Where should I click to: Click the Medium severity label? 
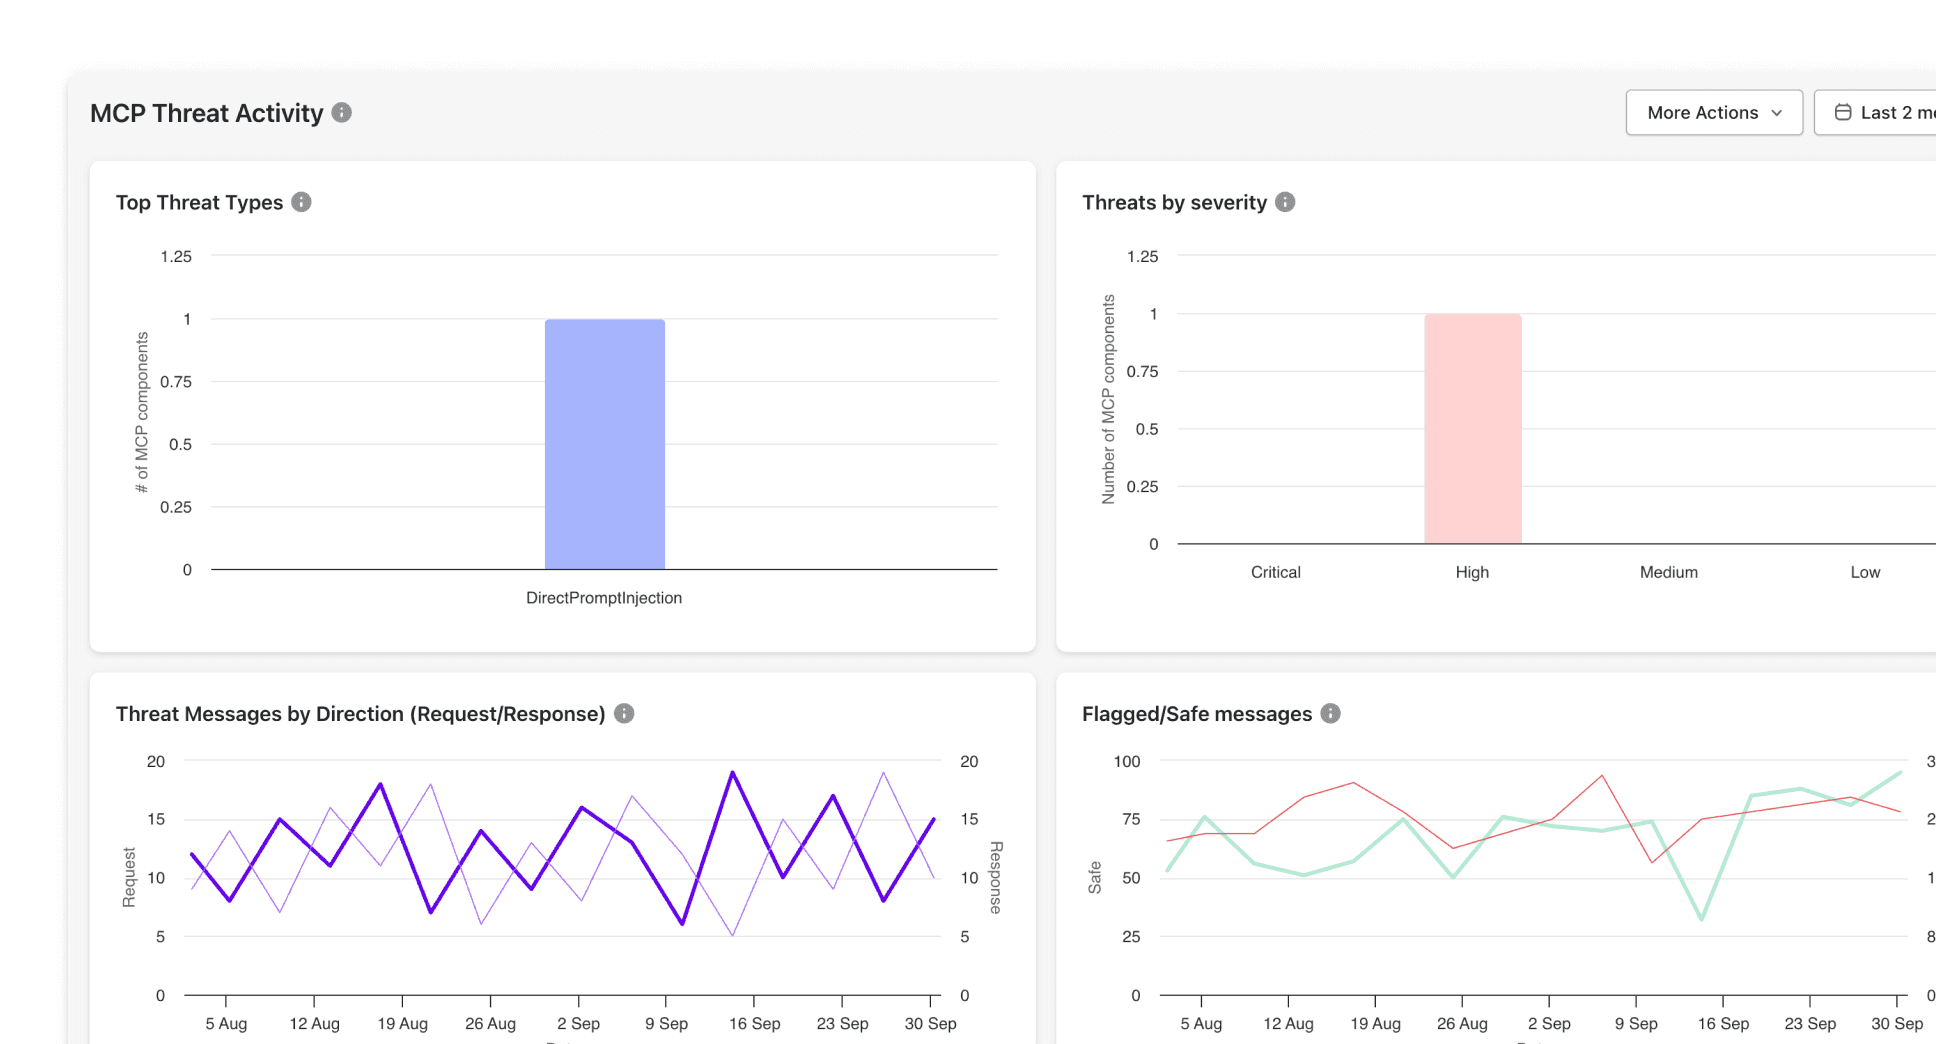point(1667,572)
